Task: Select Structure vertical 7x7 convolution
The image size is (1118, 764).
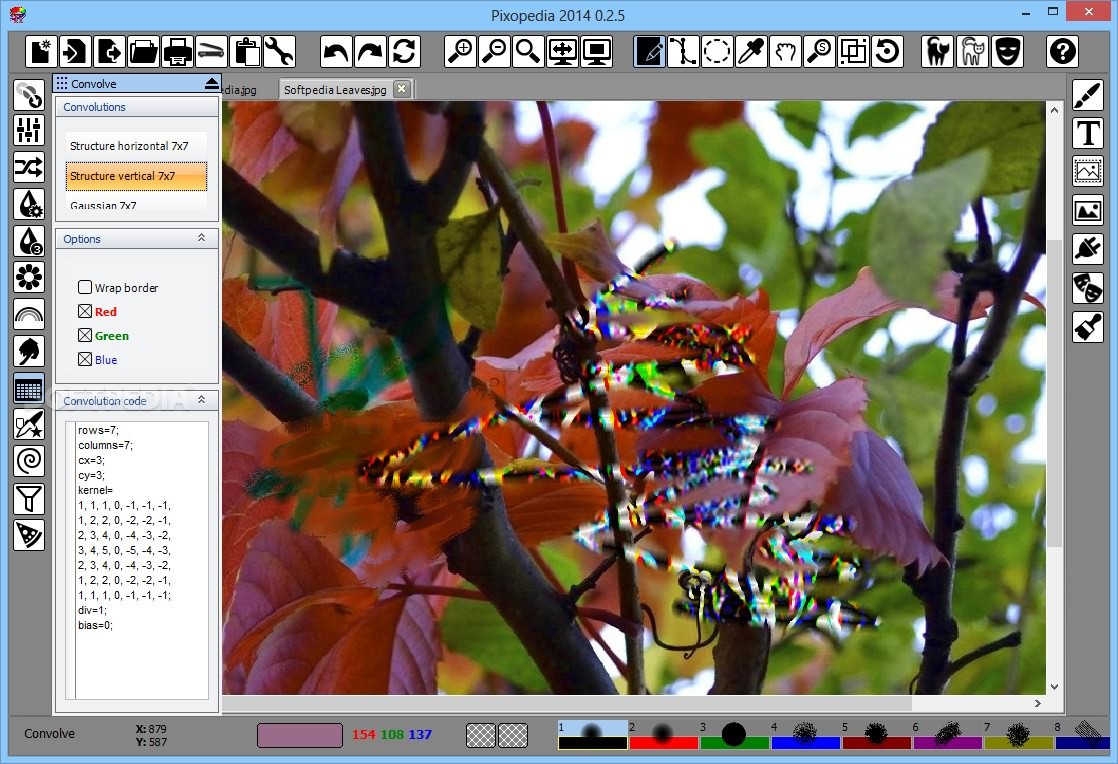Action: [x=136, y=176]
